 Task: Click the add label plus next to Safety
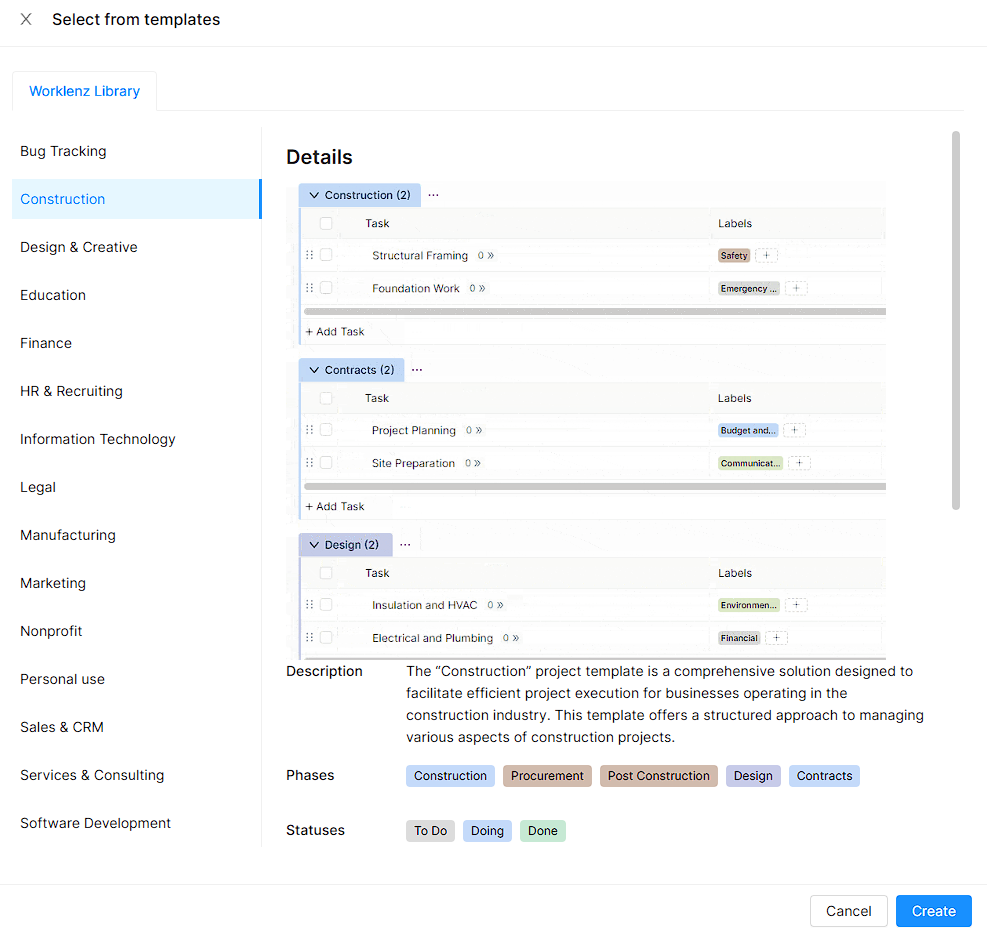[767, 256]
